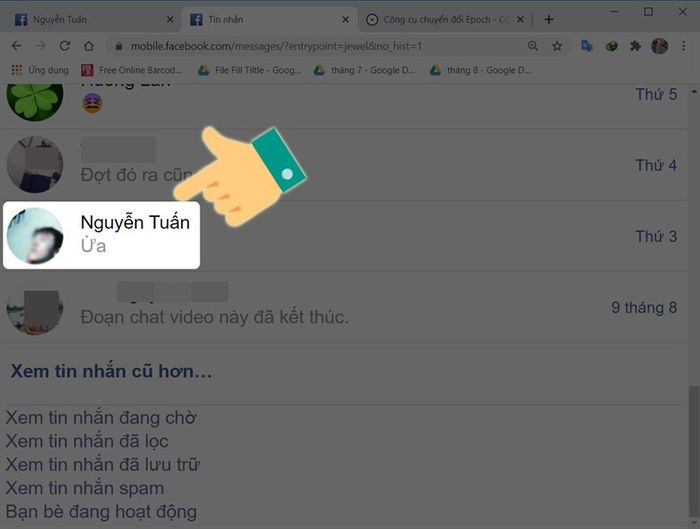Open the Nguyễn Tuấn conversation
The width and height of the screenshot is (700, 529).
[x=101, y=235]
